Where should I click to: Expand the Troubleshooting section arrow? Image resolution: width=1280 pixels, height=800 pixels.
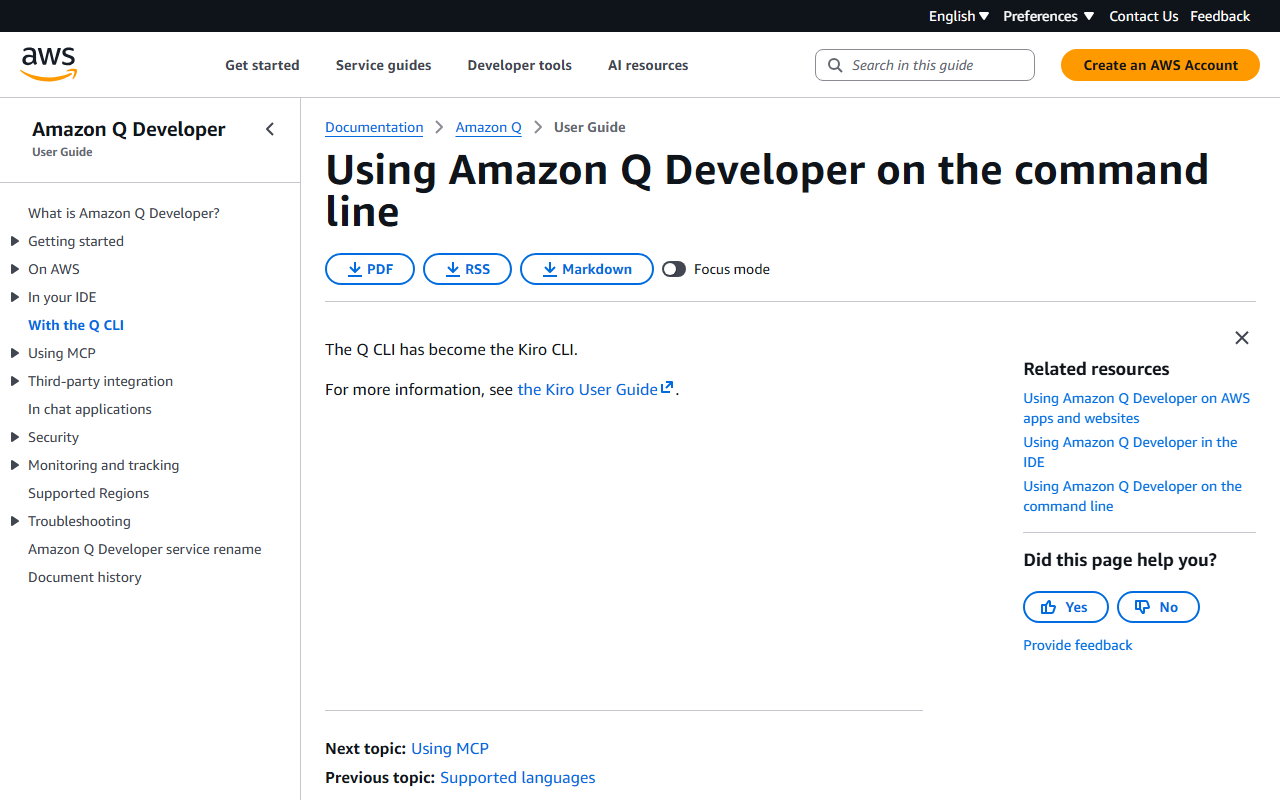click(14, 521)
